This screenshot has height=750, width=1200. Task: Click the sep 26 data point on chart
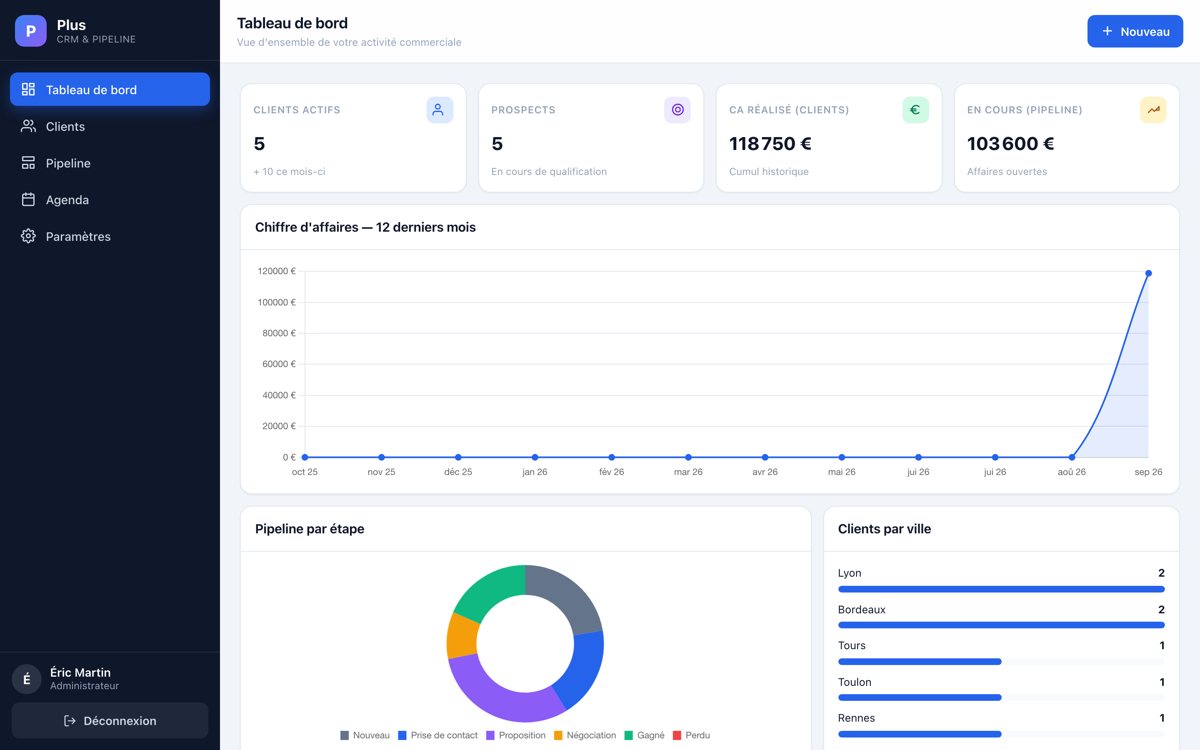pos(1148,273)
